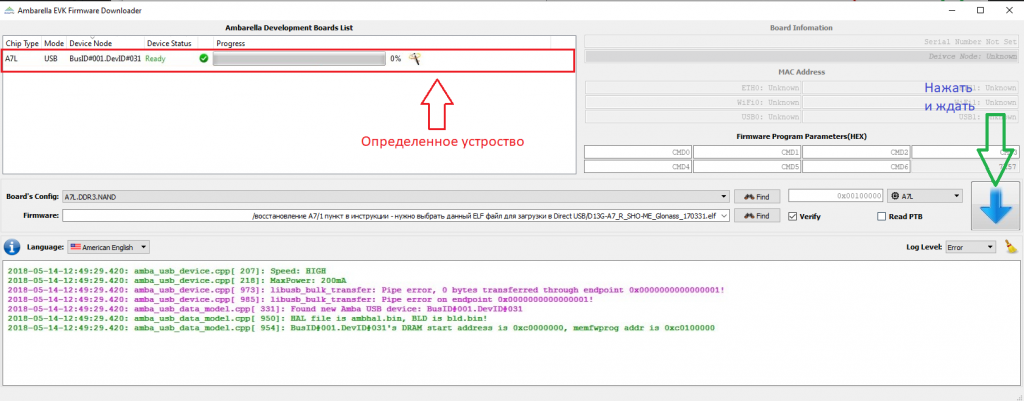Open the Board's Config A7L.DDR3.NAND dropdown
Image resolution: width=1024 pixels, height=401 pixels.
point(723,196)
